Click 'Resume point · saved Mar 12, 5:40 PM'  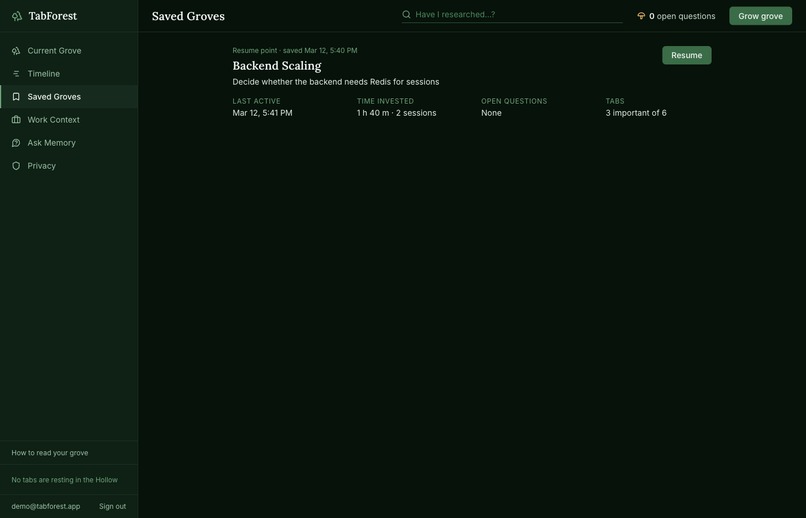point(295,50)
